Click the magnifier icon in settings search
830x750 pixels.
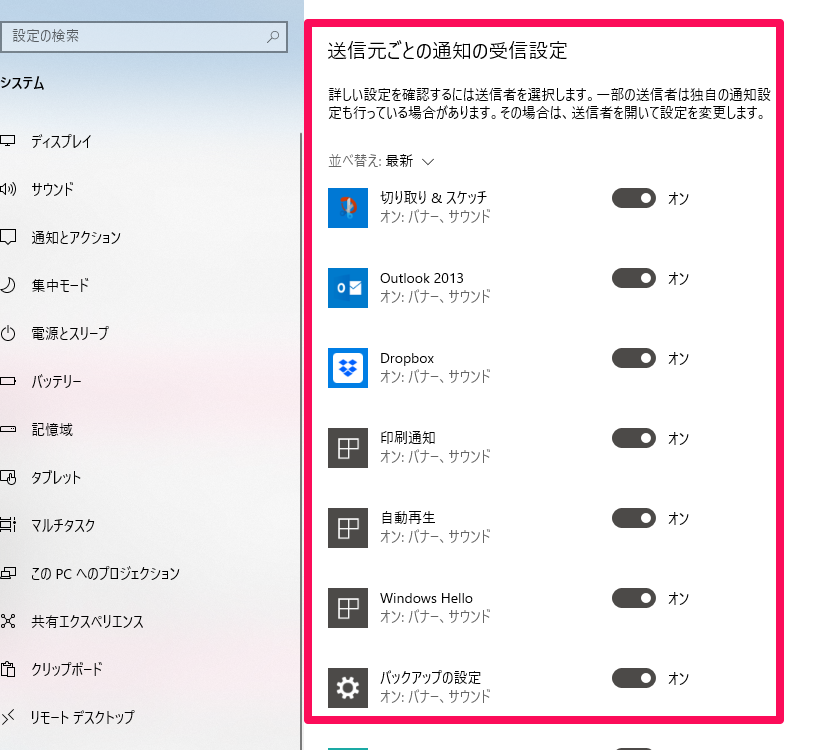(x=273, y=37)
